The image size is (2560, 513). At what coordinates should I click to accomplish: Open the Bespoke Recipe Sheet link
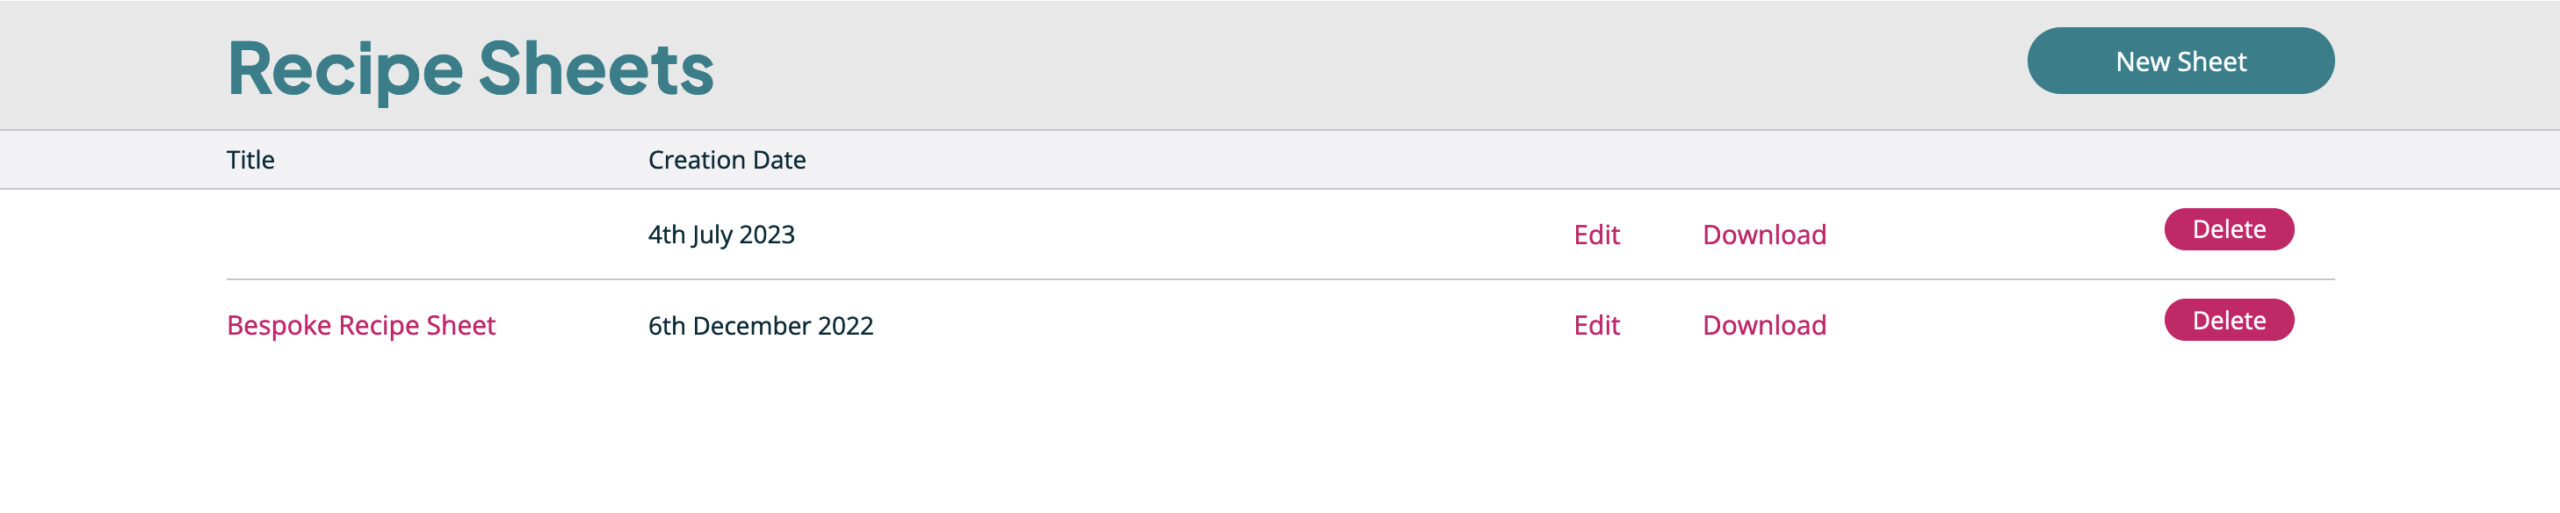[361, 325]
